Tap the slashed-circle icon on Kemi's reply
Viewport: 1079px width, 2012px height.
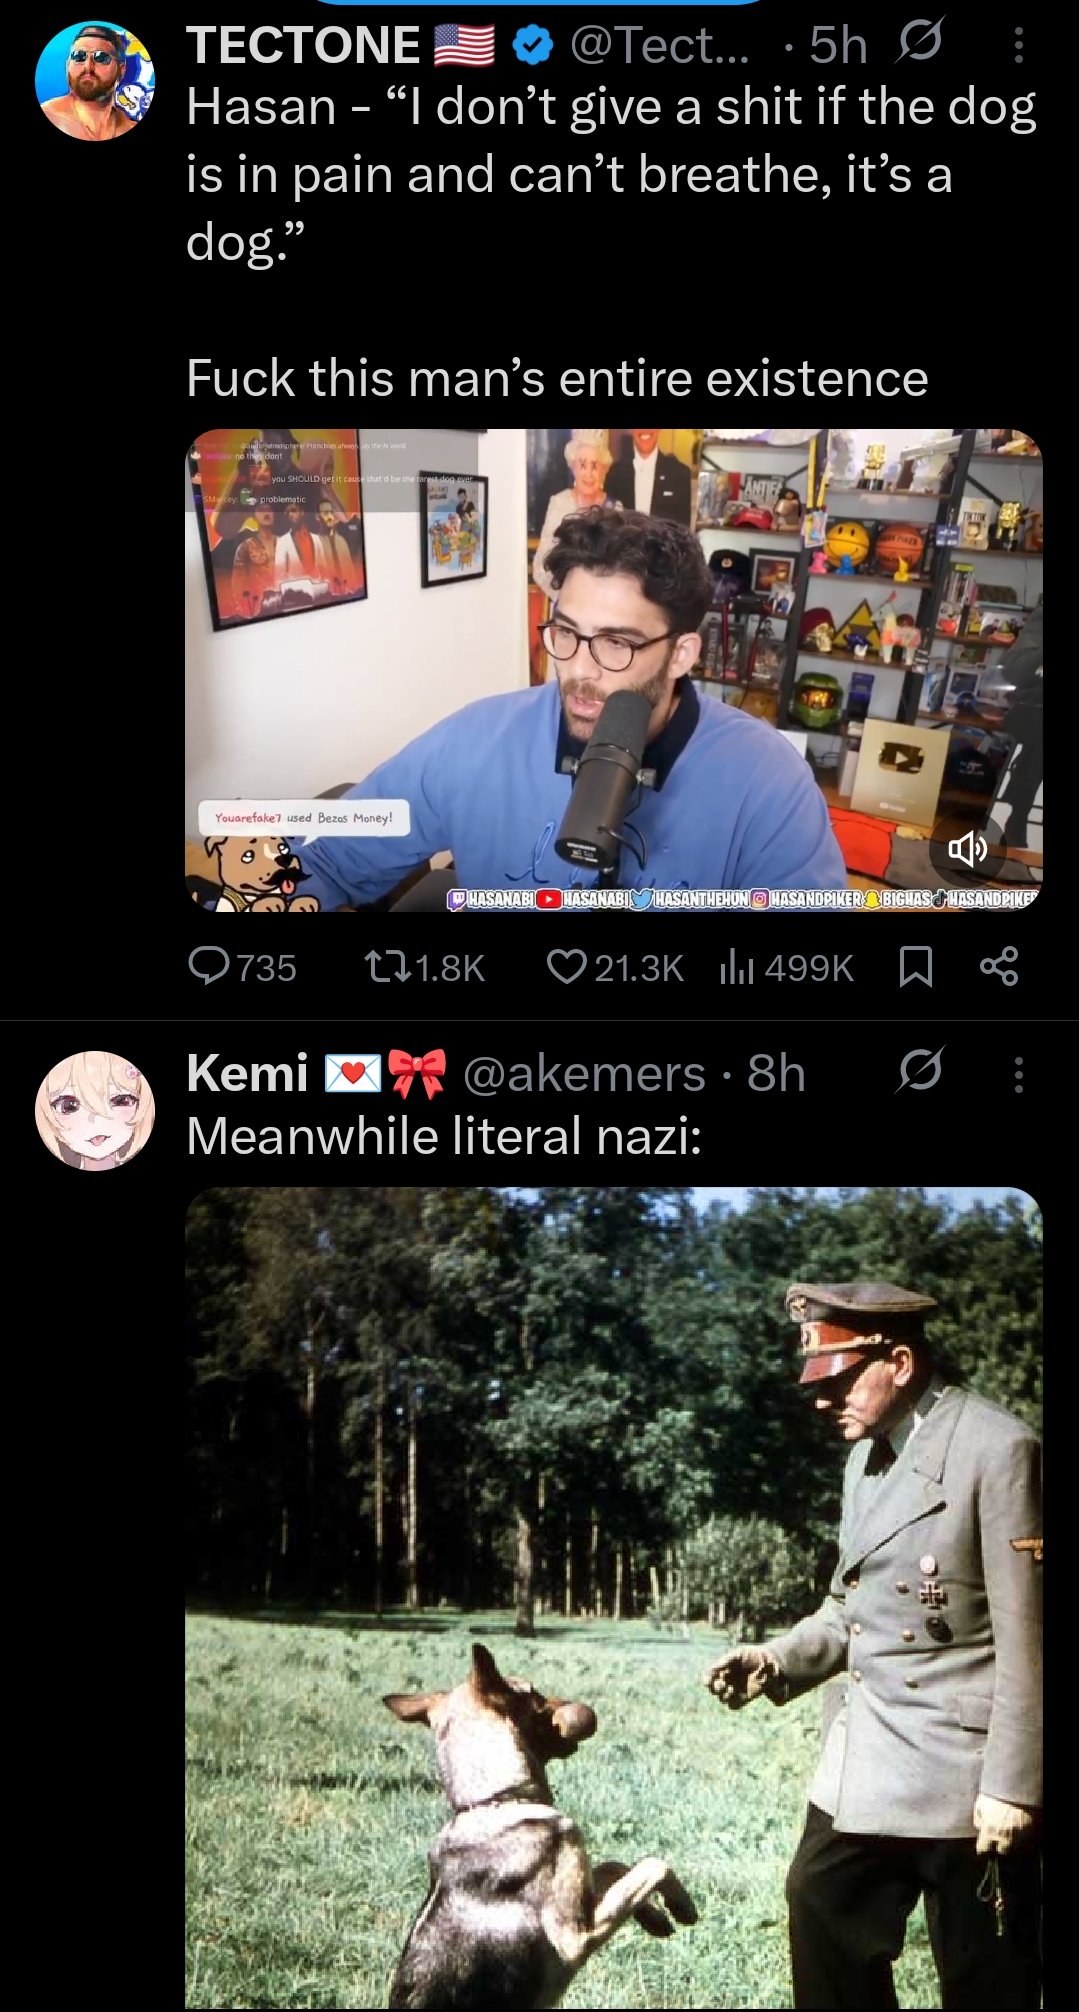click(x=920, y=1072)
